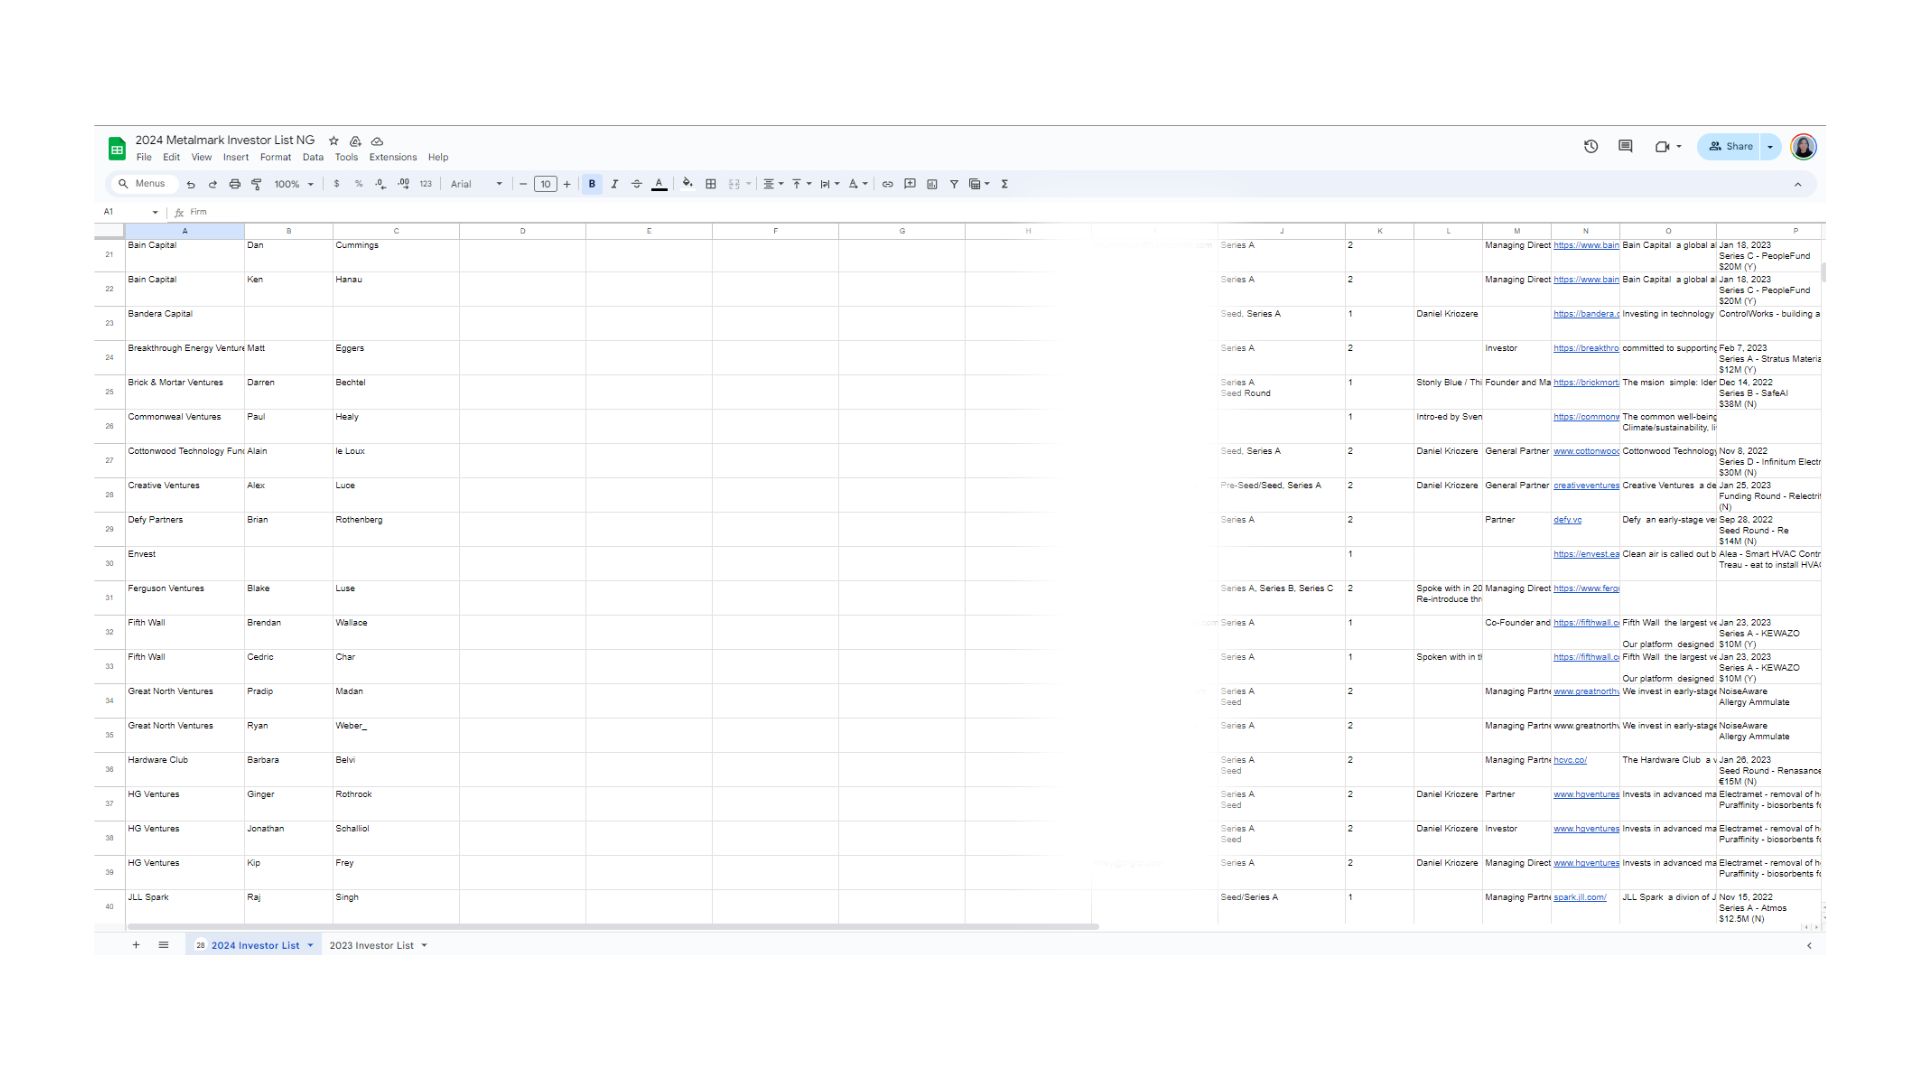This screenshot has width=1920, height=1080.
Task: Decrease the font size
Action: point(523,184)
